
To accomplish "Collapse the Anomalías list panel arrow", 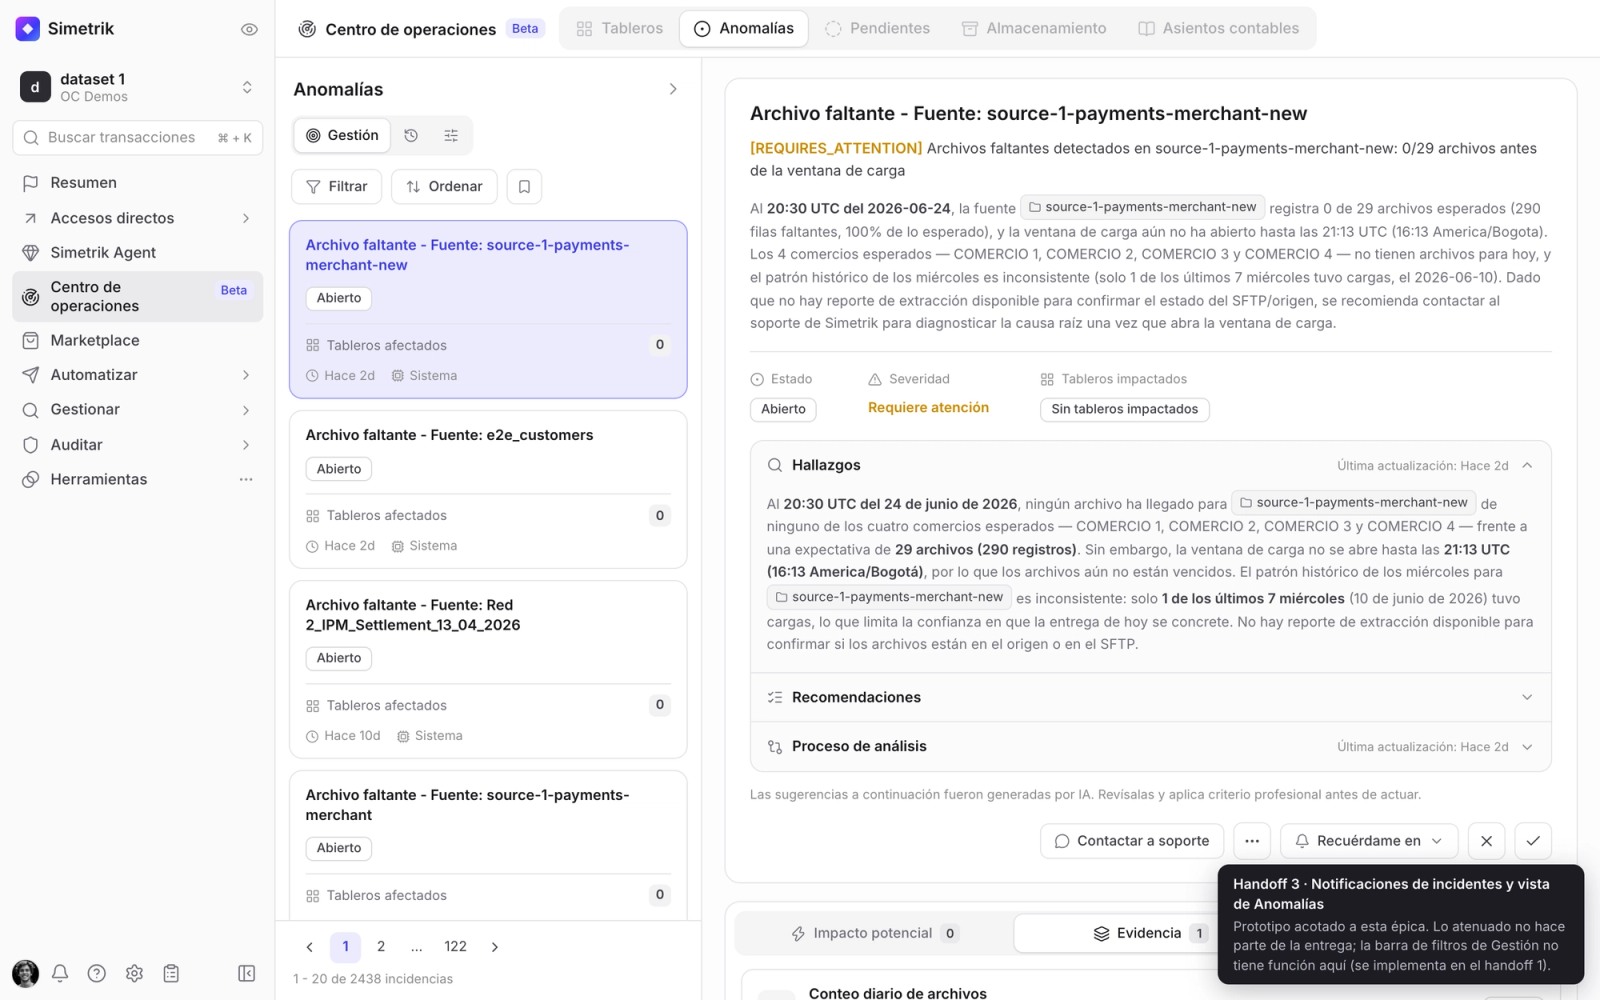I will point(673,89).
